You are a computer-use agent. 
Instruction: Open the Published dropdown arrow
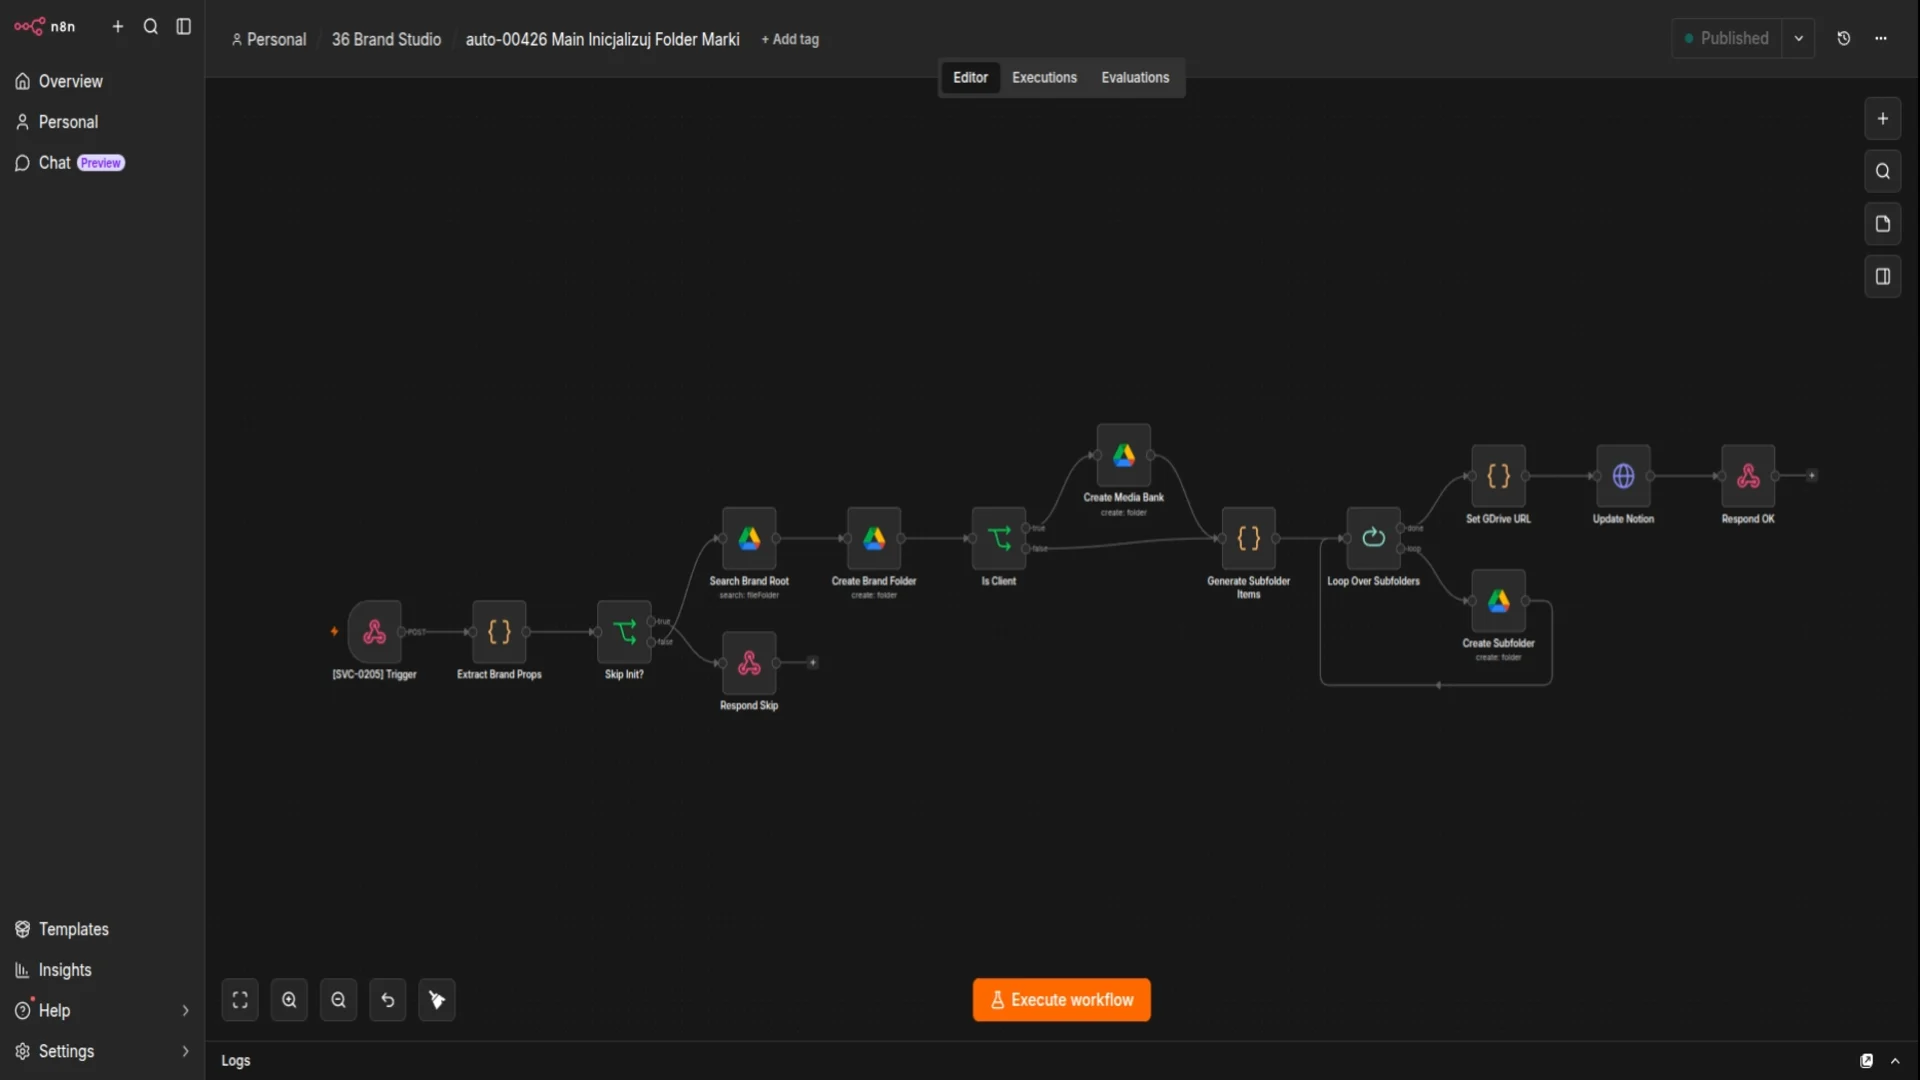point(1798,38)
